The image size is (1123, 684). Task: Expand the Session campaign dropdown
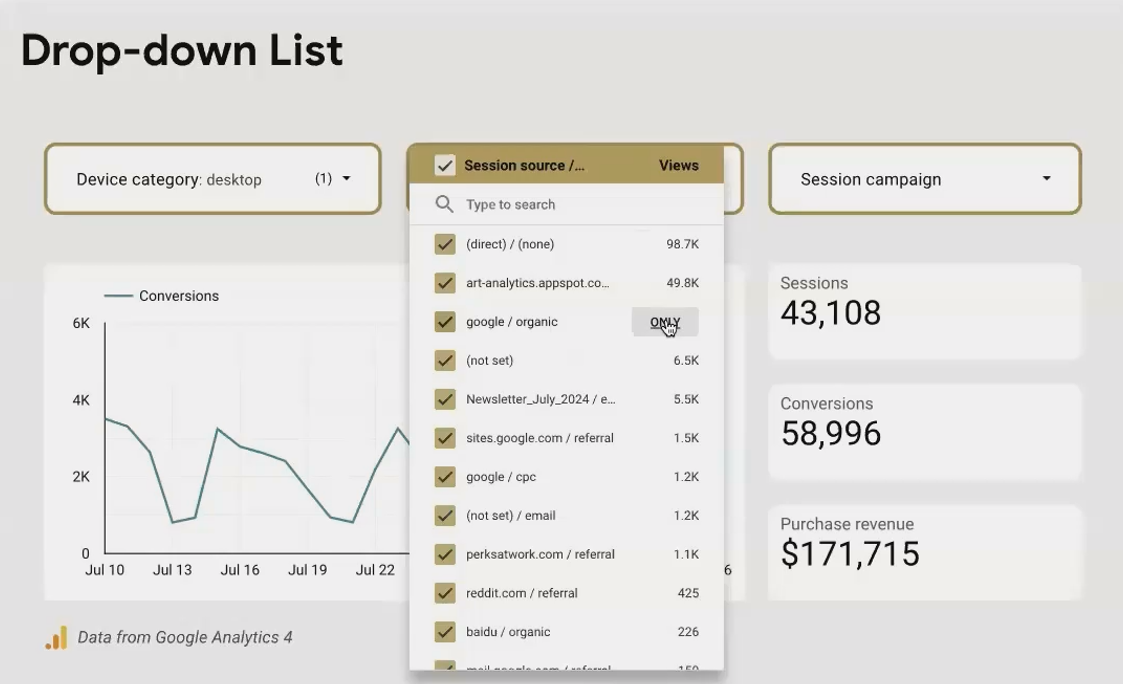point(1046,178)
